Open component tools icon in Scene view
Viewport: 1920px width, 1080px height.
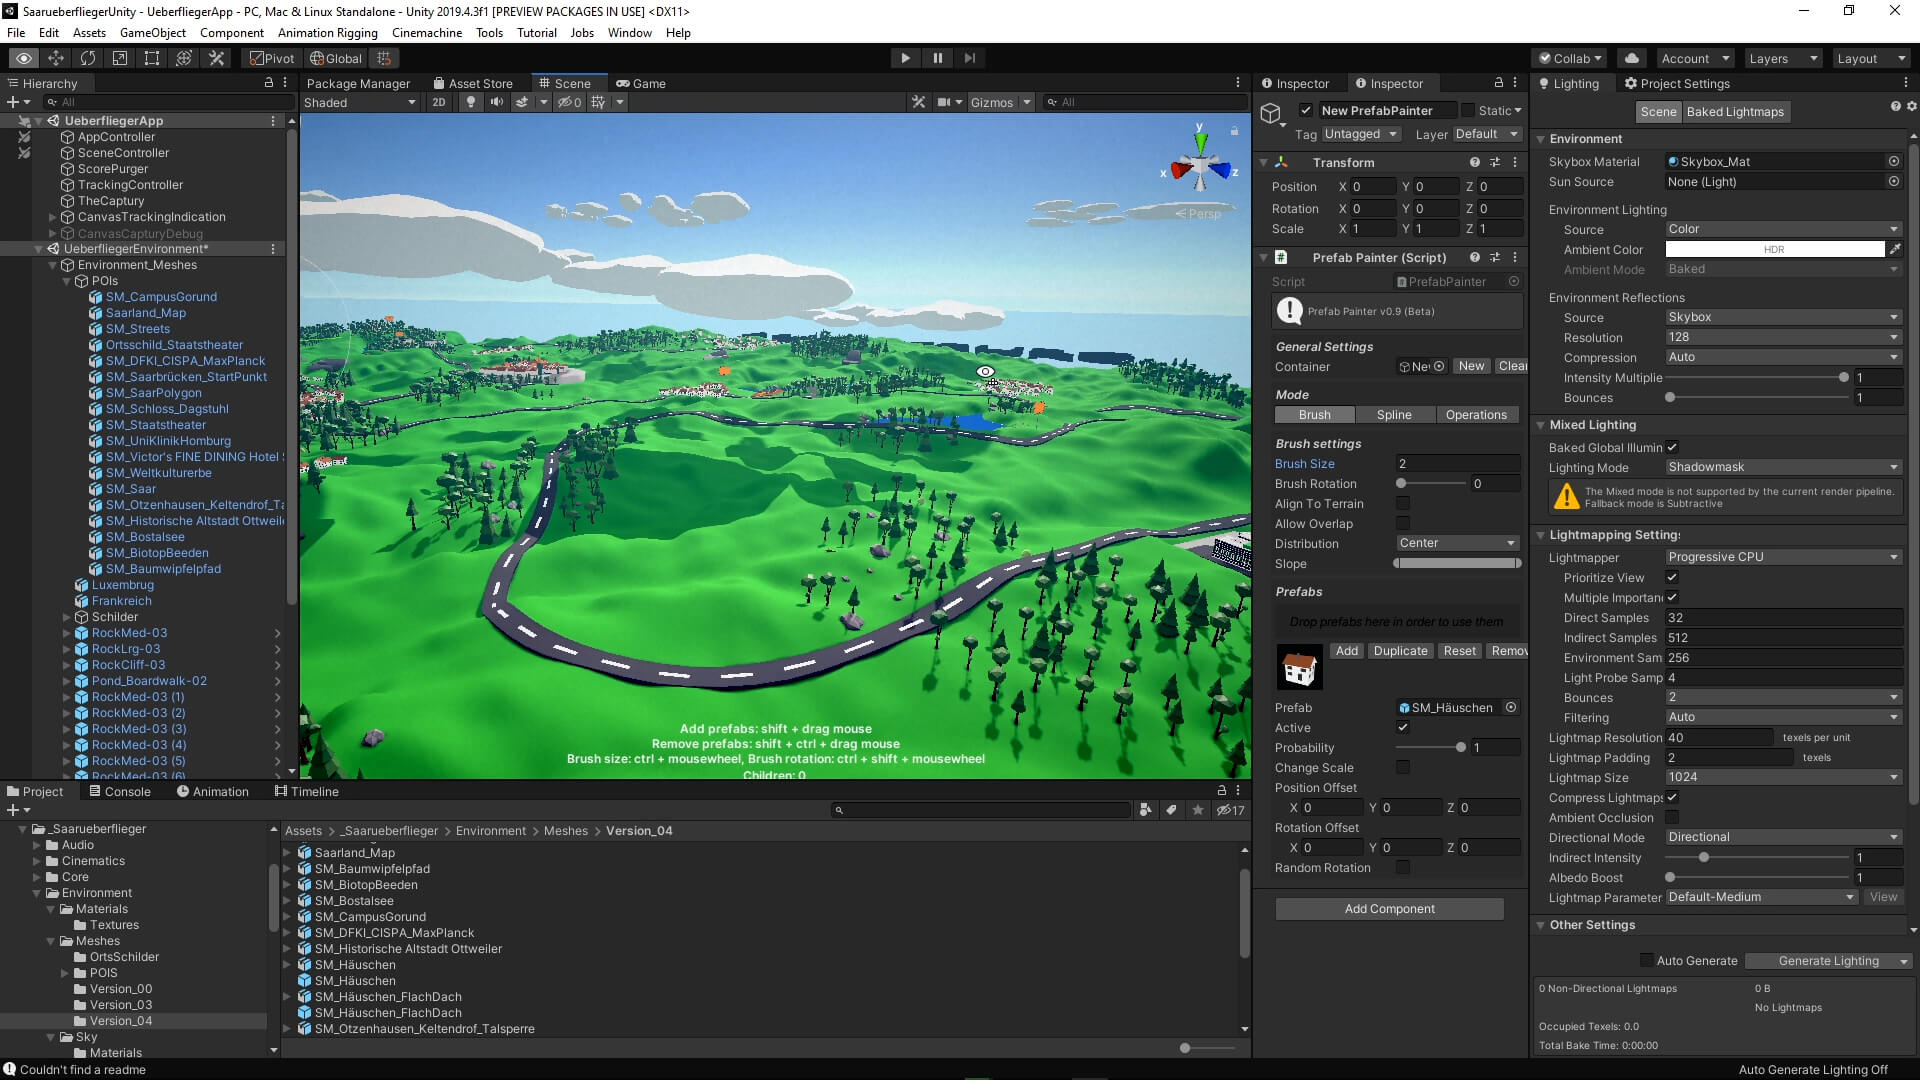pyautogui.click(x=918, y=102)
